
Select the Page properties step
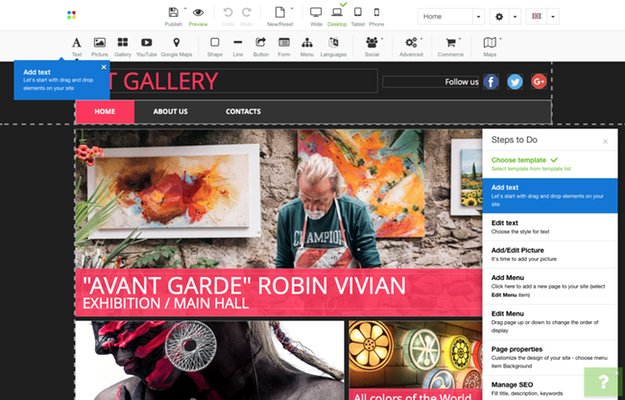pos(550,357)
